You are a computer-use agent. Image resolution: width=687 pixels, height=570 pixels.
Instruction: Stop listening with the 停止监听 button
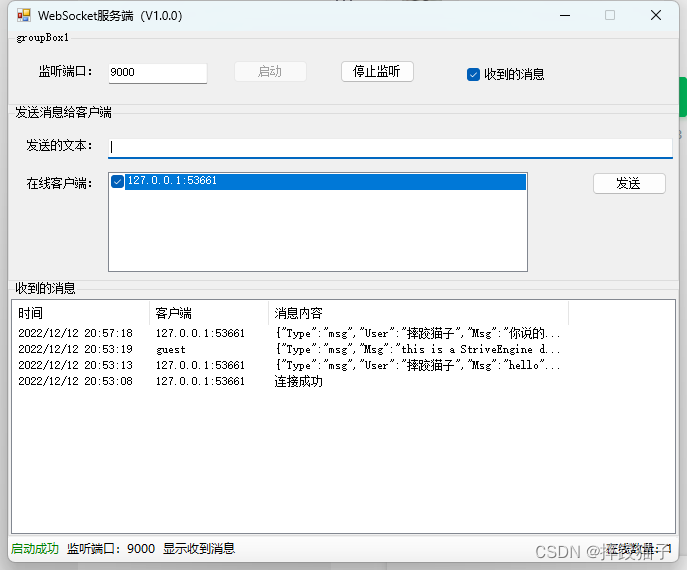click(x=377, y=71)
